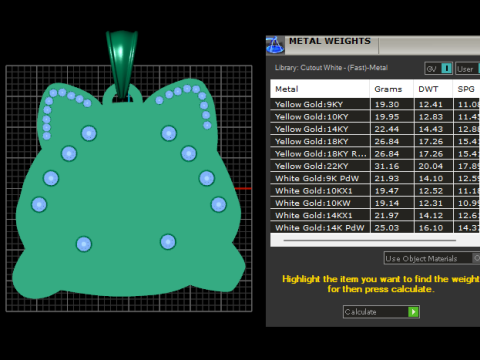Click the Grams column header
Screen dimensions: 480x360
pos(391,89)
